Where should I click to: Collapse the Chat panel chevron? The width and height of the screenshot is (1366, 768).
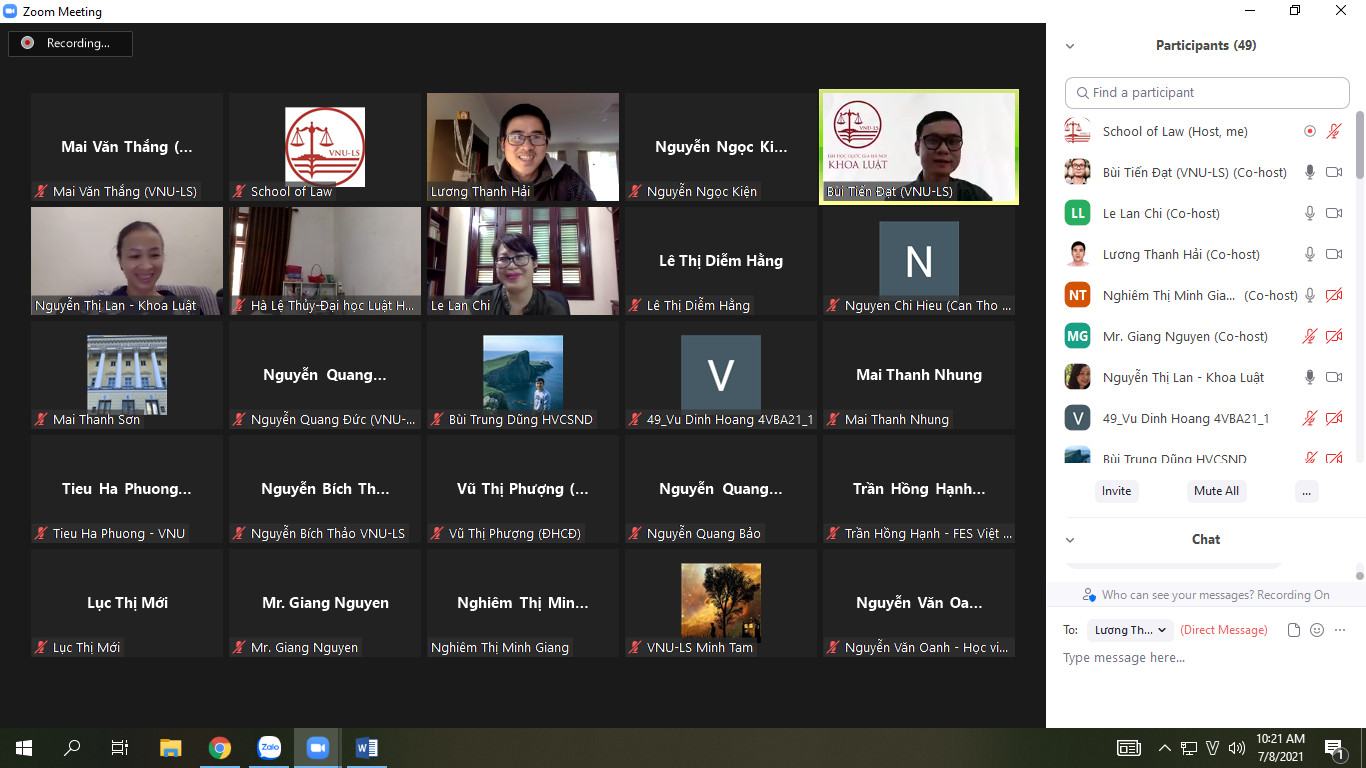[1070, 540]
